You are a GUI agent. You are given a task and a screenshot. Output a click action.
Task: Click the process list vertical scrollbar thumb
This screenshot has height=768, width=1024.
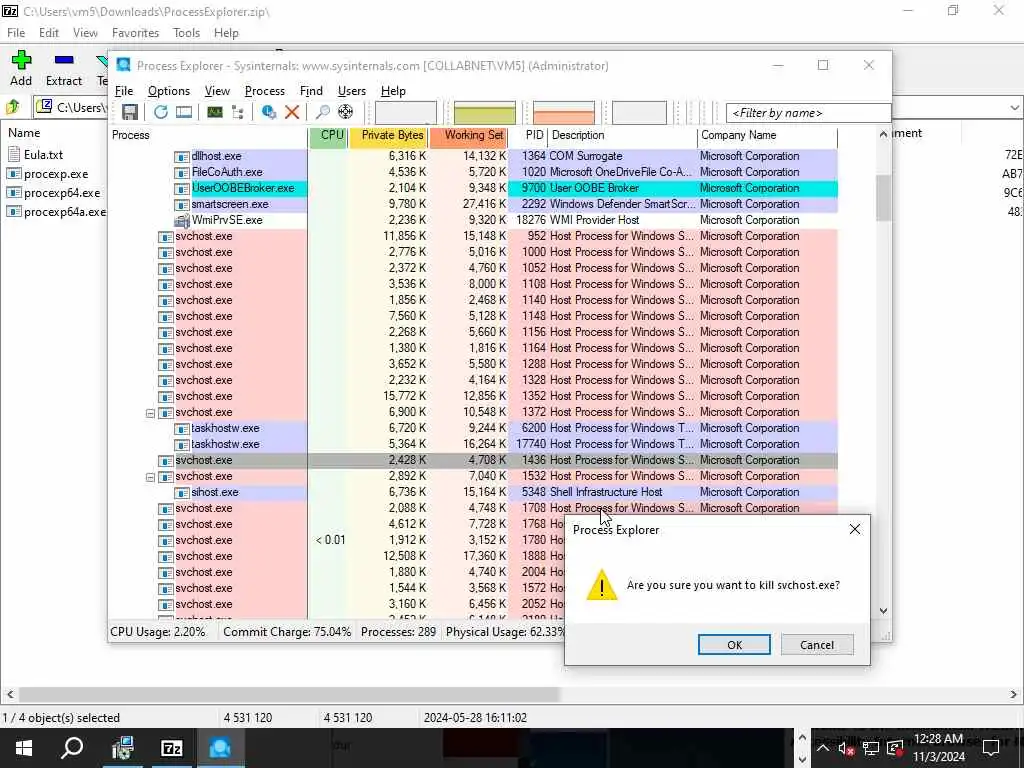click(x=883, y=198)
